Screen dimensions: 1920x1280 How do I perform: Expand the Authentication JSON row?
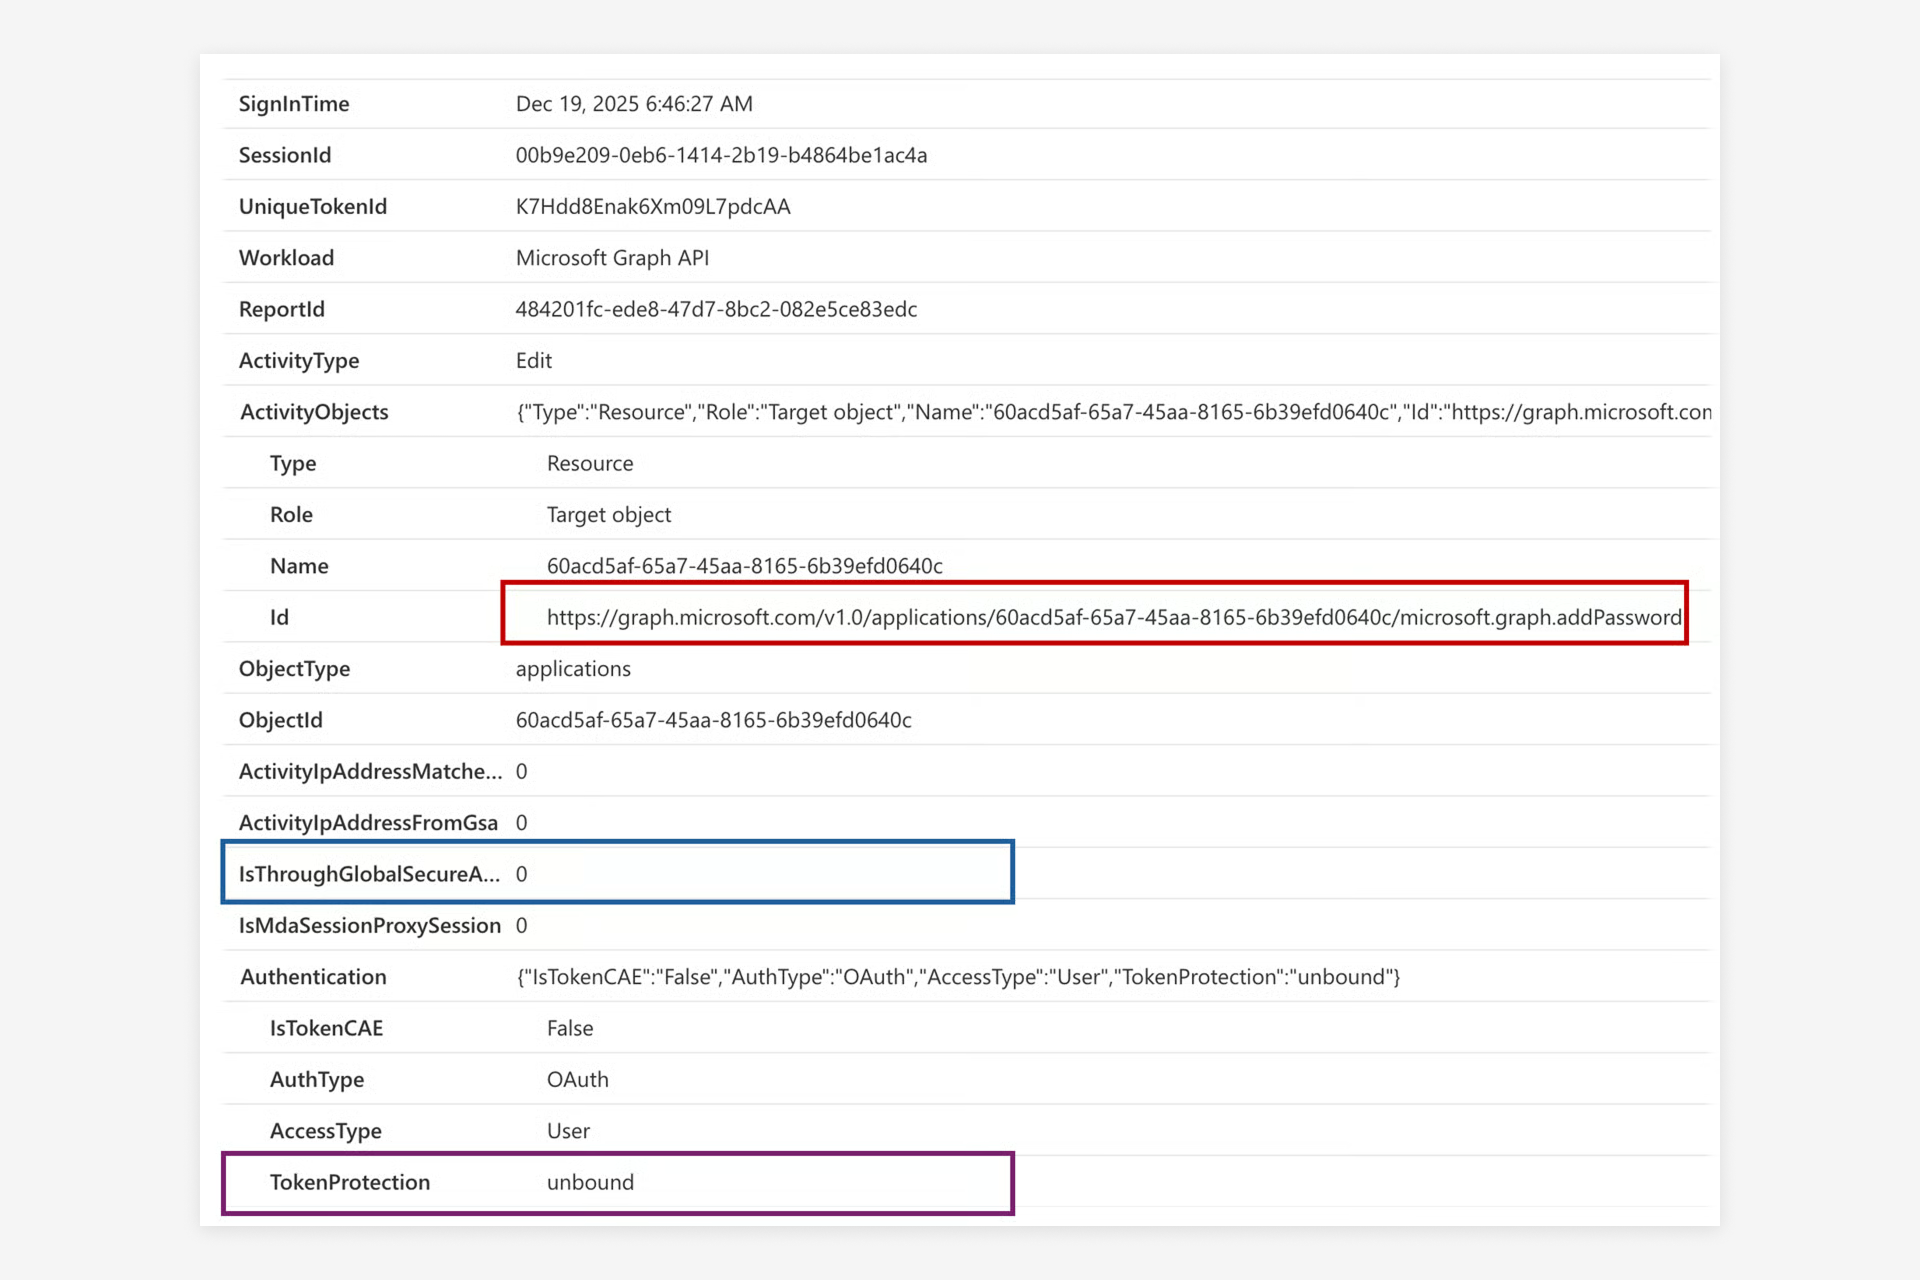[x=957, y=976]
